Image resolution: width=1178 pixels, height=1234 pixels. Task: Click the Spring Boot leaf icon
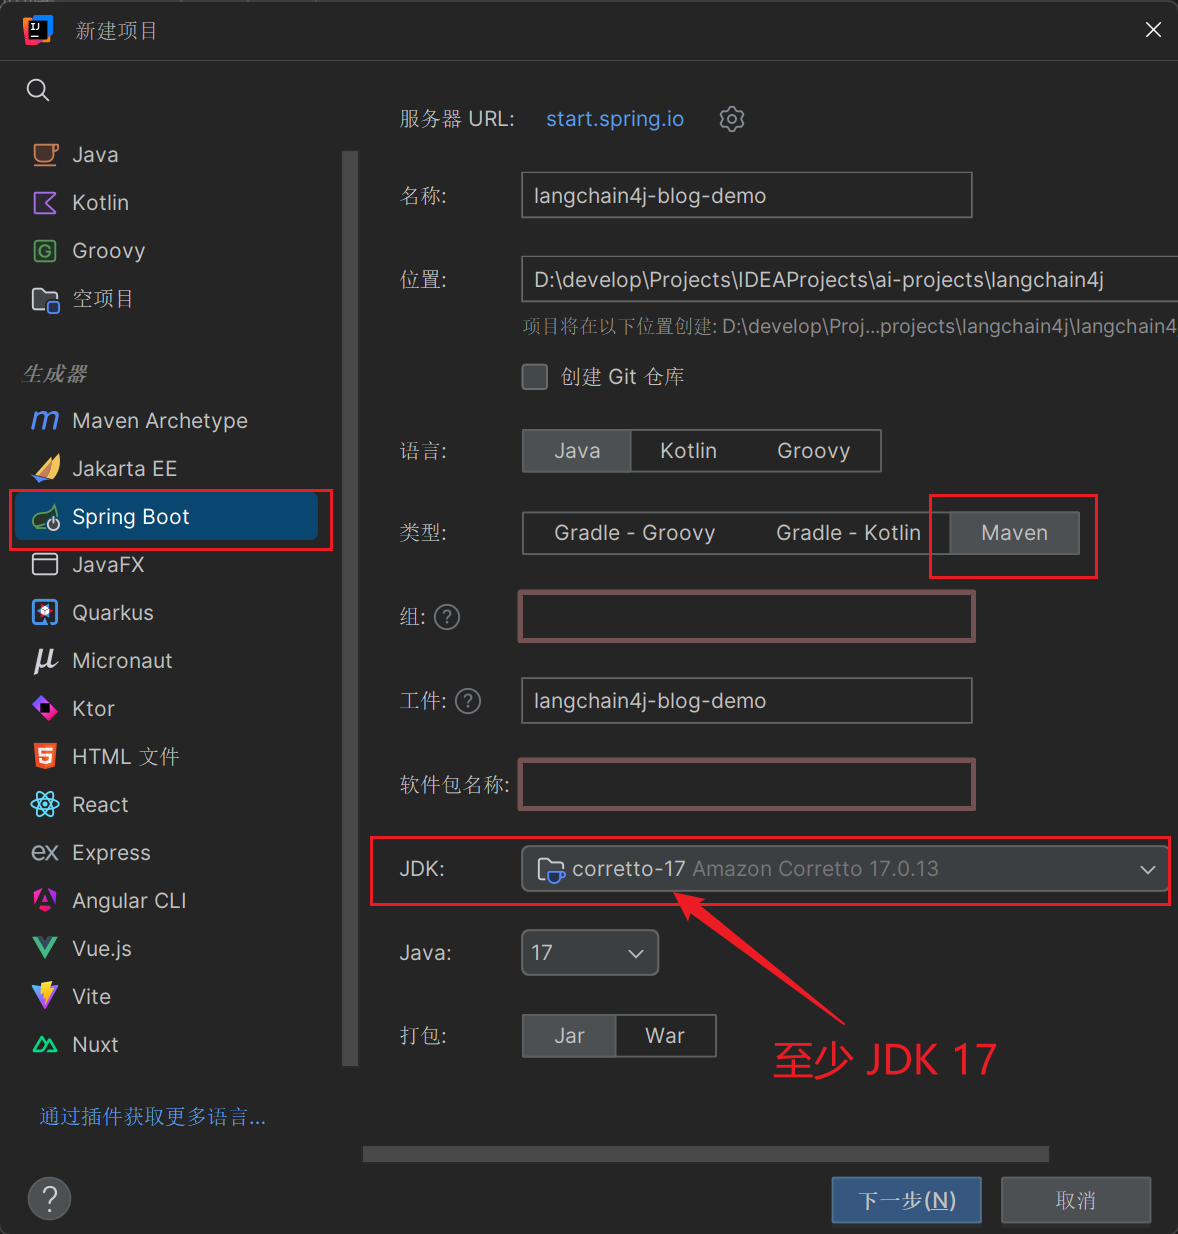pyautogui.click(x=46, y=517)
